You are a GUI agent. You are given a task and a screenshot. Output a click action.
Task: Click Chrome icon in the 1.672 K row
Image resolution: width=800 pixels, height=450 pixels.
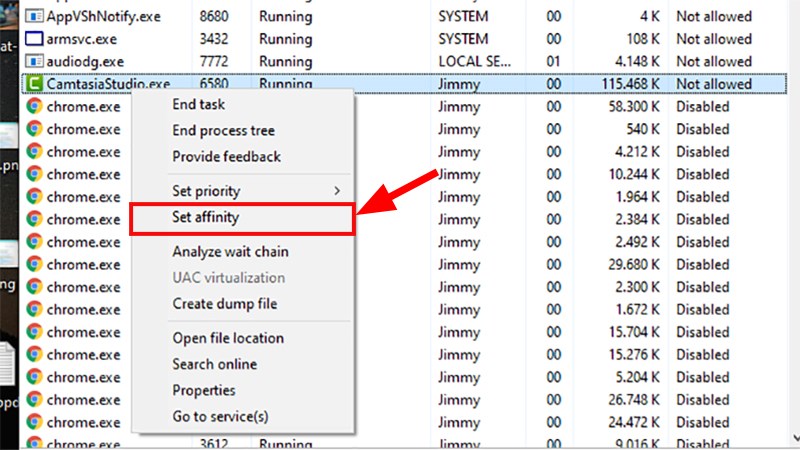click(34, 309)
